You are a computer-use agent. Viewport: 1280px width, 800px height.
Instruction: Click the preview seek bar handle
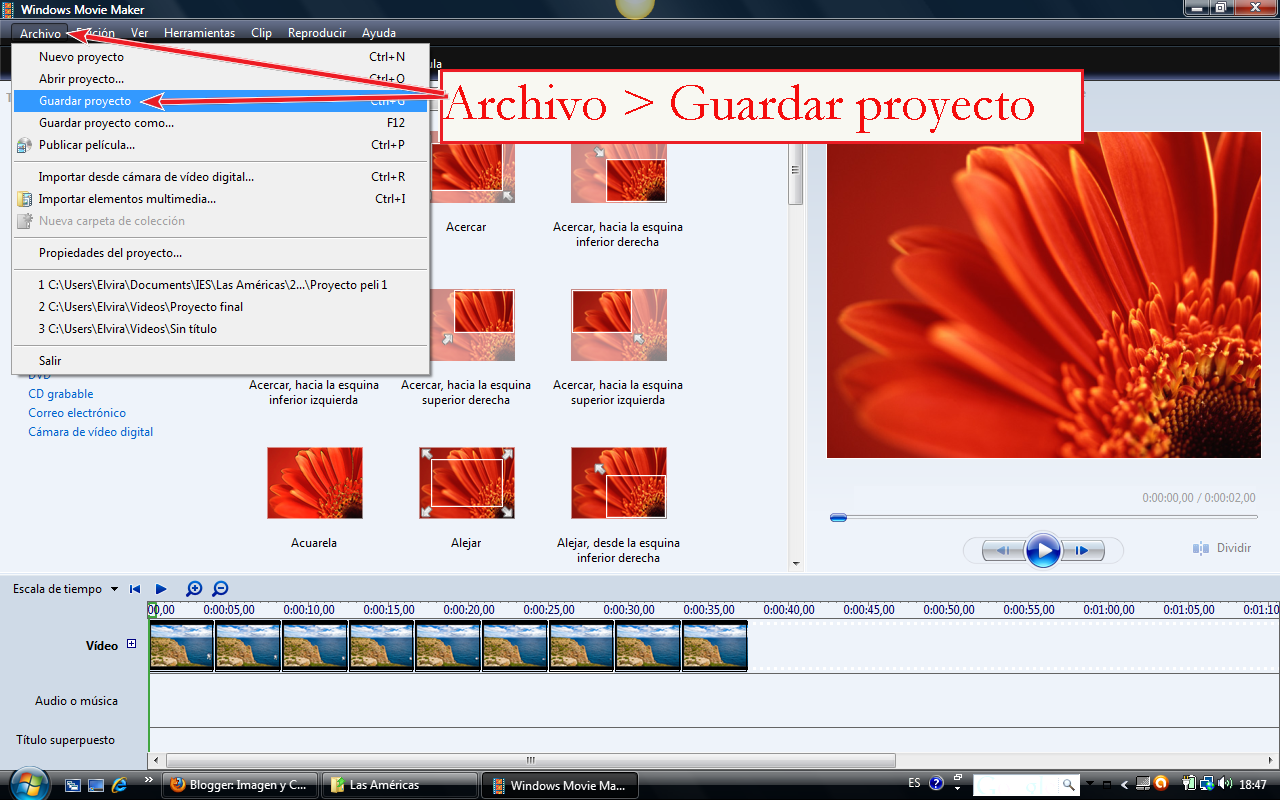[838, 517]
